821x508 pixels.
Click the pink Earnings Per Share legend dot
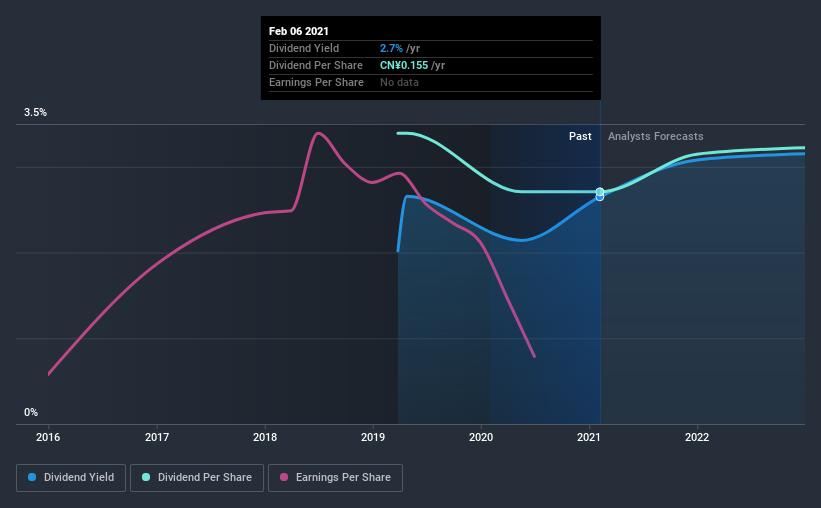(284, 477)
